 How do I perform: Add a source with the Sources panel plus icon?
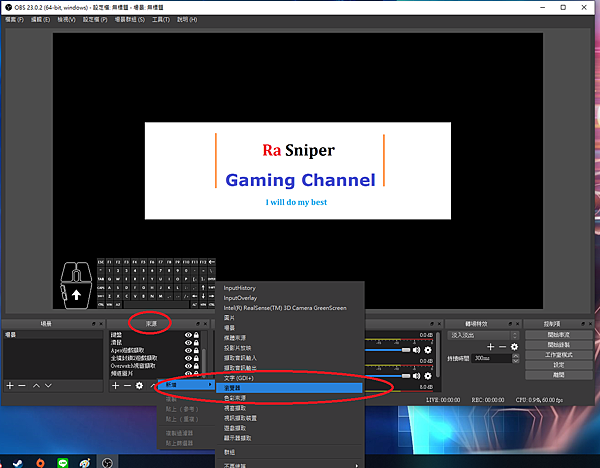coord(116,385)
